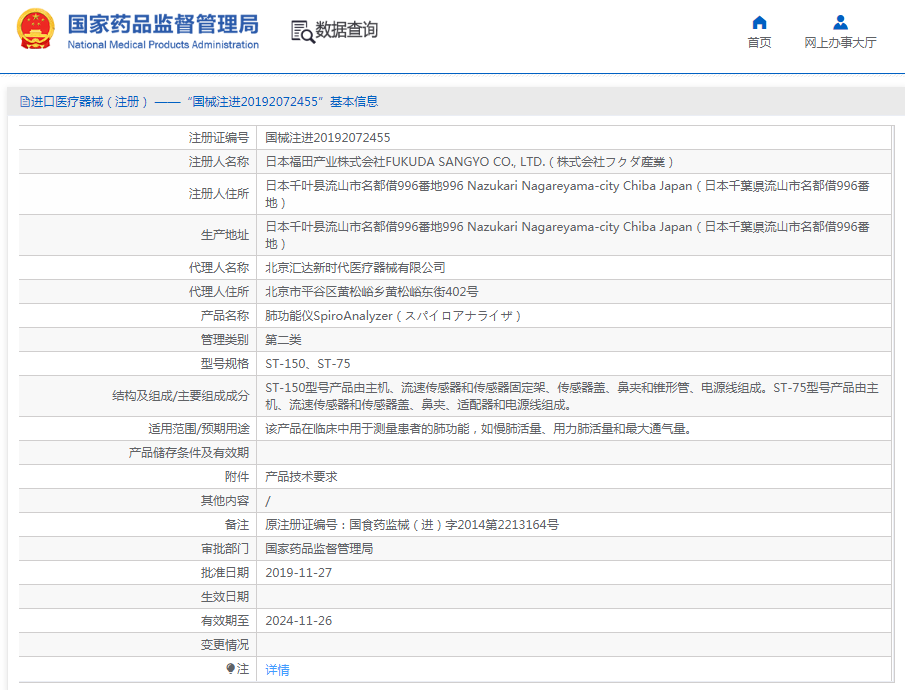
Task: Click the home house icon
Action: (759, 22)
